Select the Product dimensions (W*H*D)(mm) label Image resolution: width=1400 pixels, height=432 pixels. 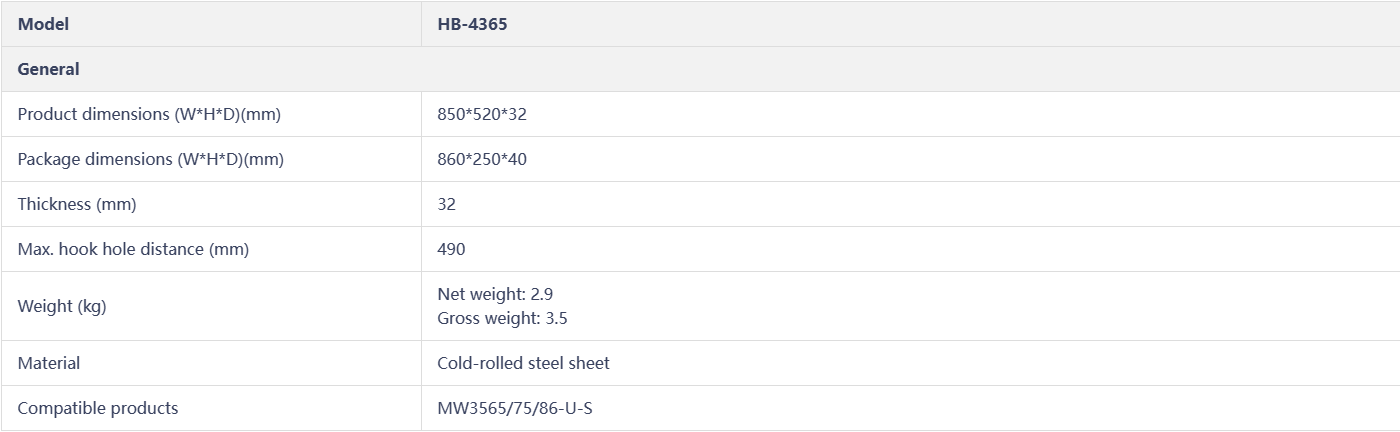pyautogui.click(x=149, y=114)
